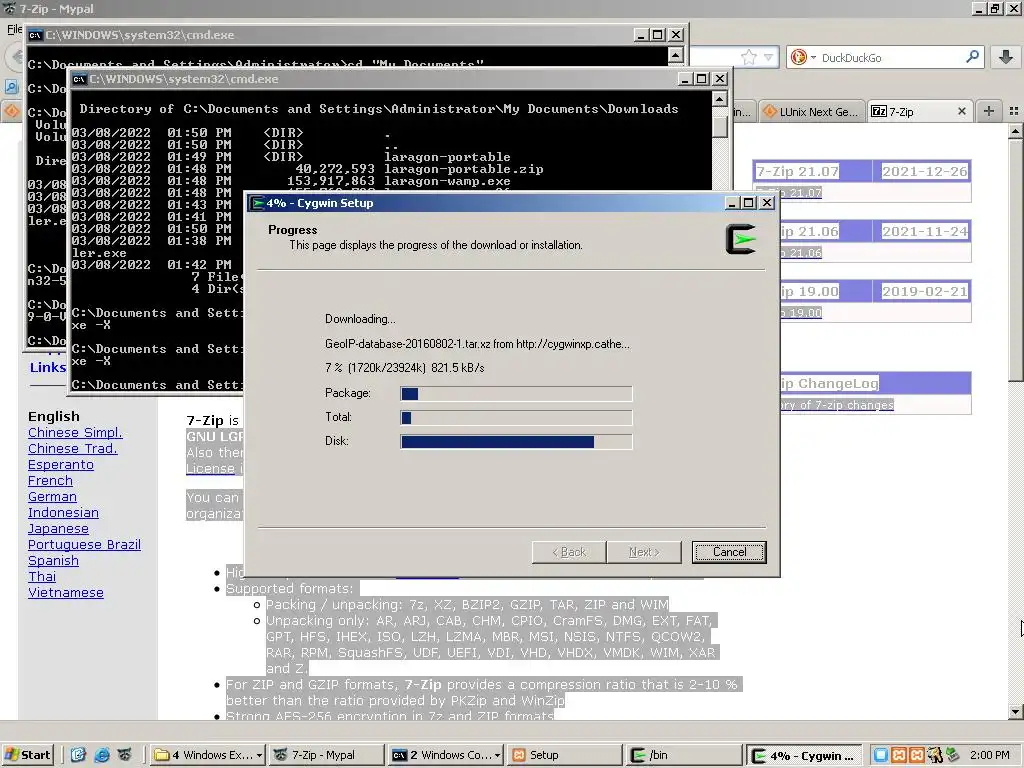Click the search magnifier icon
This screenshot has height=768, width=1024.
coord(972,57)
